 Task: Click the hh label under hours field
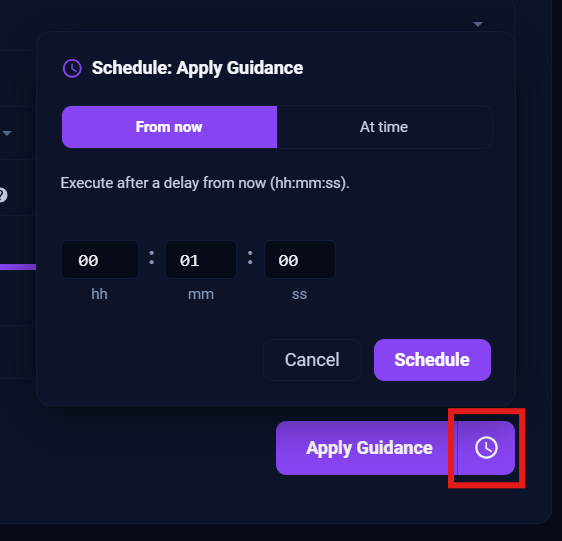pos(99,294)
